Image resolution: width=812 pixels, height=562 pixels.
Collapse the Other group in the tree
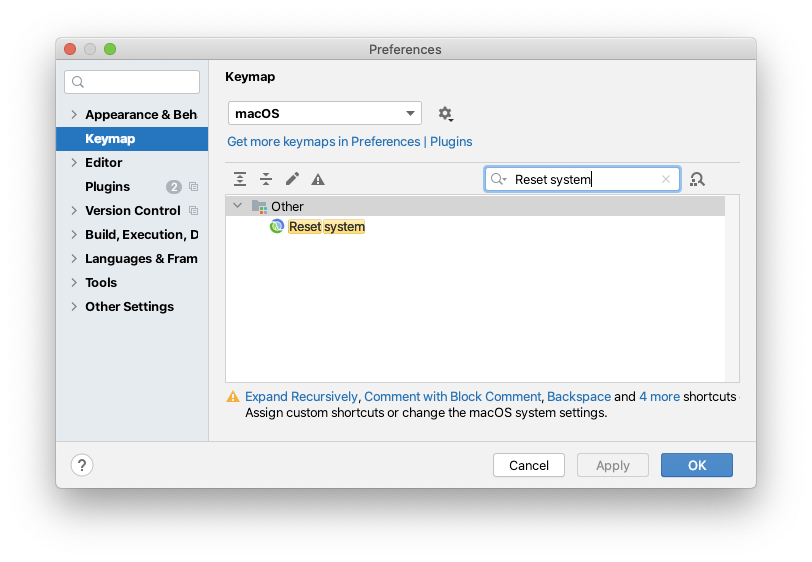(x=238, y=206)
